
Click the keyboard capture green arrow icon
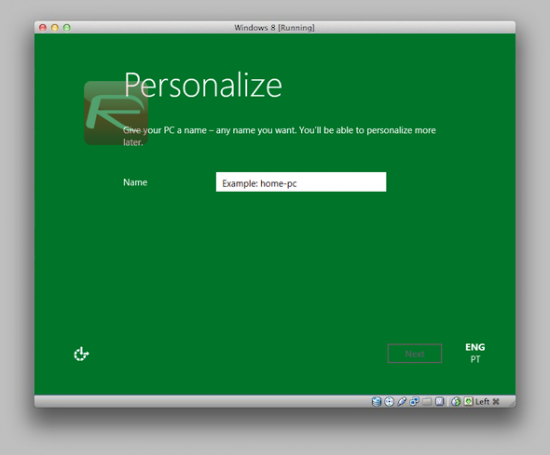click(x=469, y=401)
